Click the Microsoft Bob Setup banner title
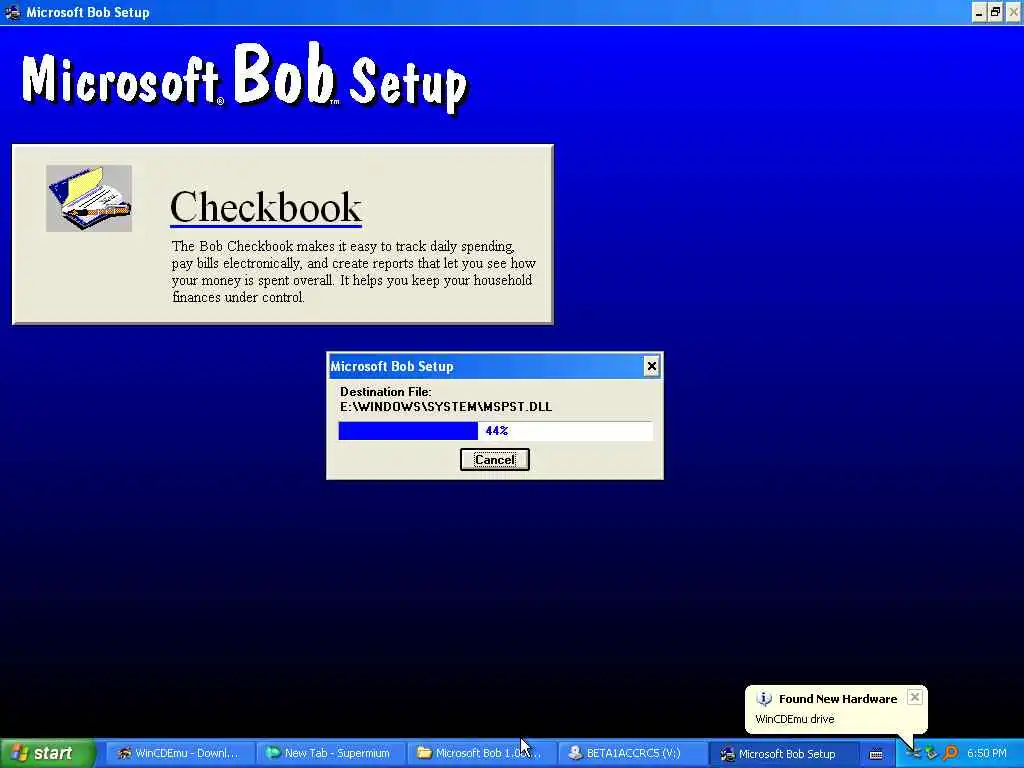 click(x=245, y=78)
